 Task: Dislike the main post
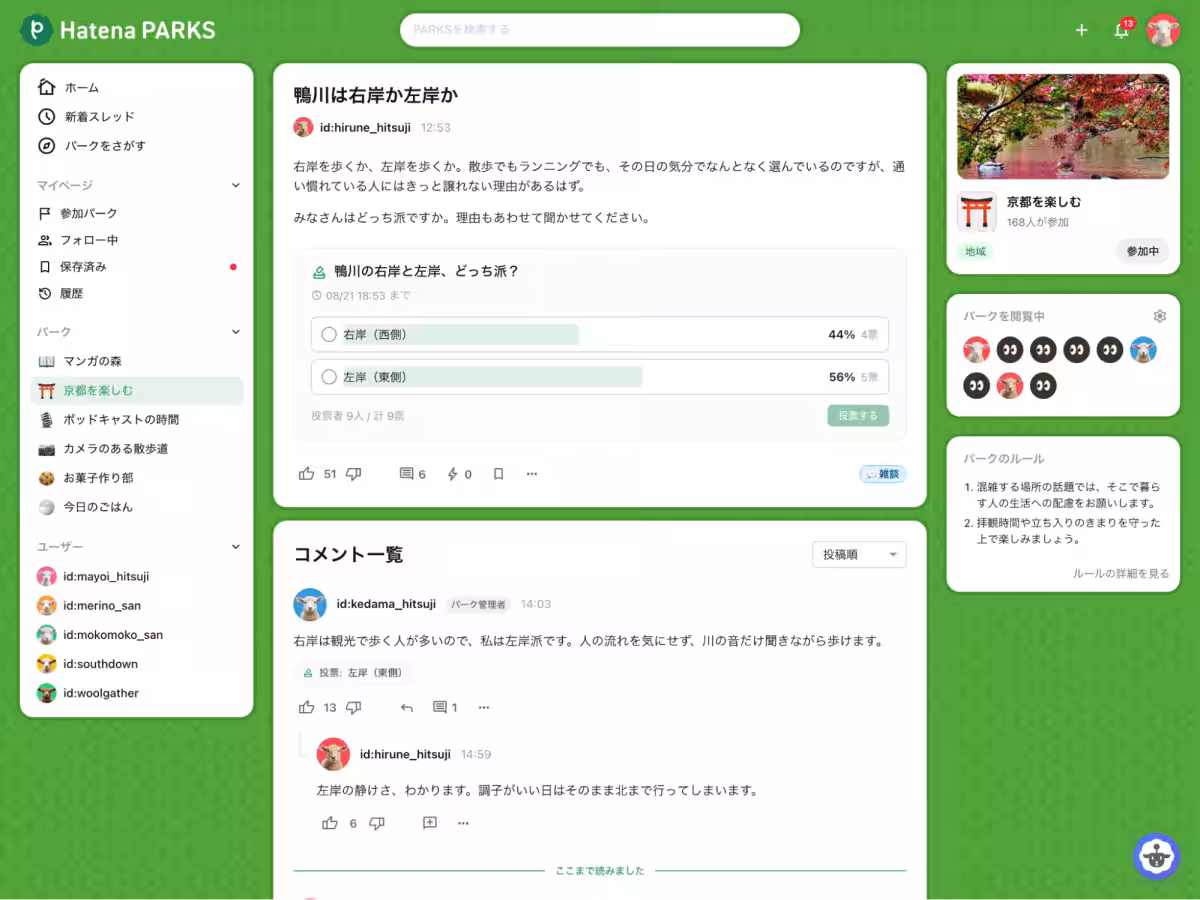[353, 474]
